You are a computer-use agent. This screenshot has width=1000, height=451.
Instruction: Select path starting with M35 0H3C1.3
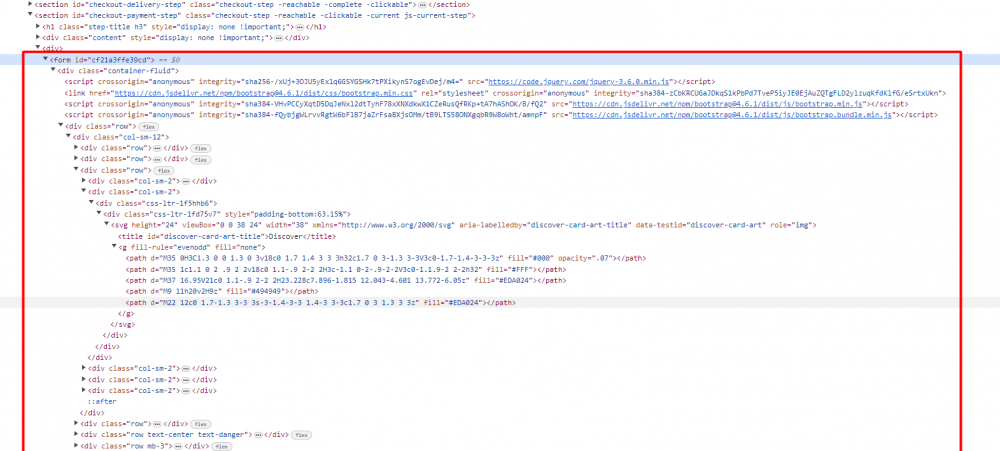point(386,258)
